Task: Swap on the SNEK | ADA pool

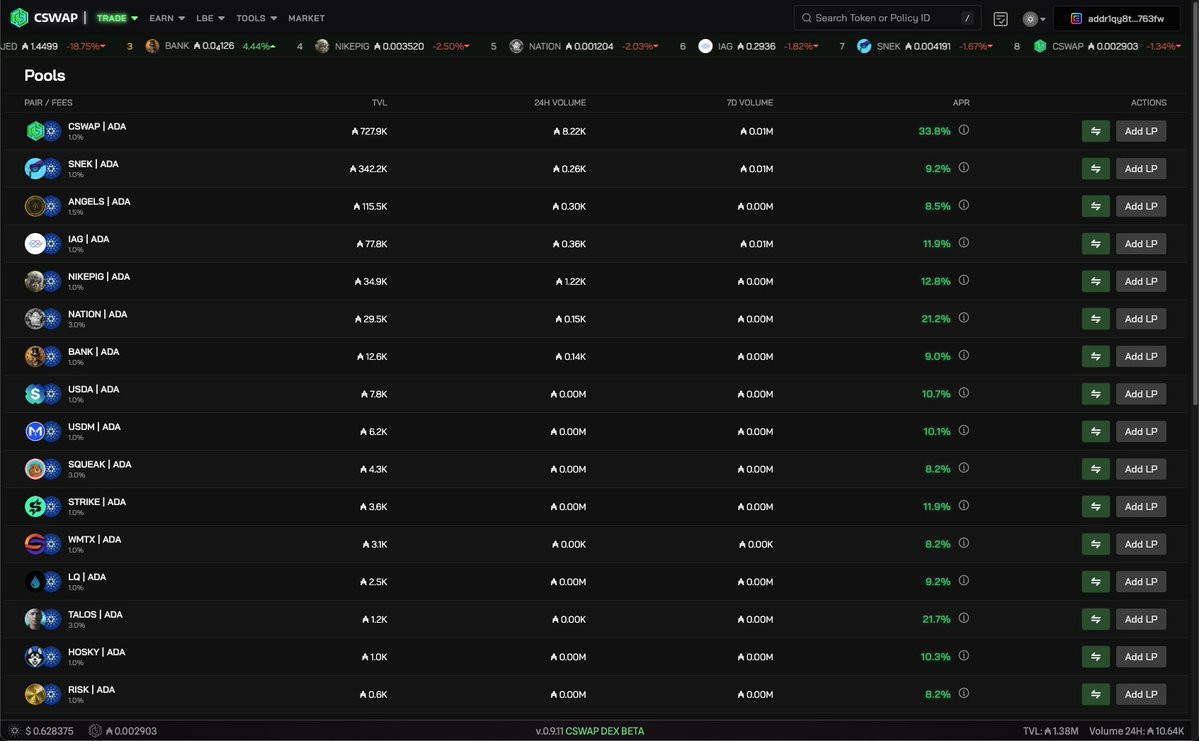Action: [1095, 168]
